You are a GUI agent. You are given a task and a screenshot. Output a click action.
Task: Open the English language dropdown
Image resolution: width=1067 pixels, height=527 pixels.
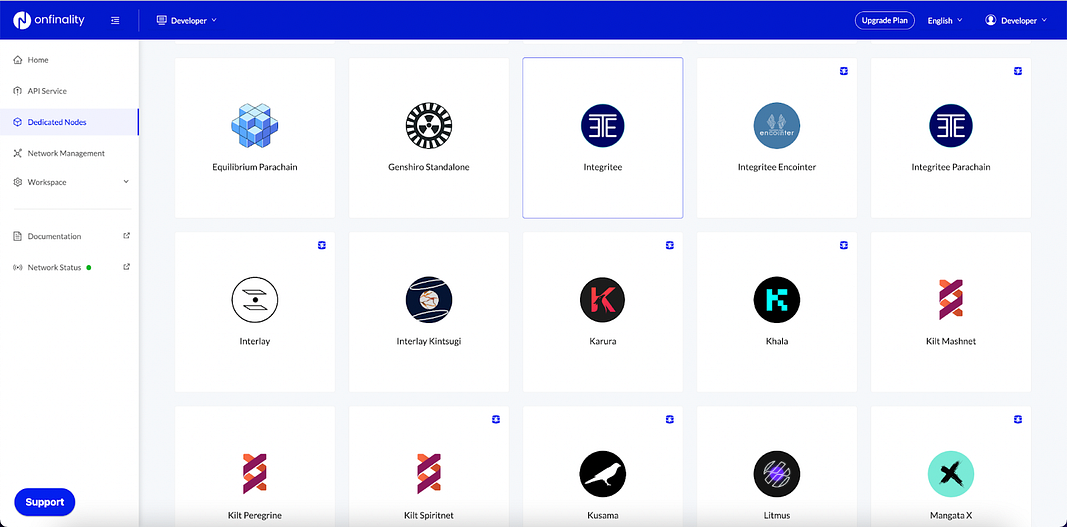(945, 20)
